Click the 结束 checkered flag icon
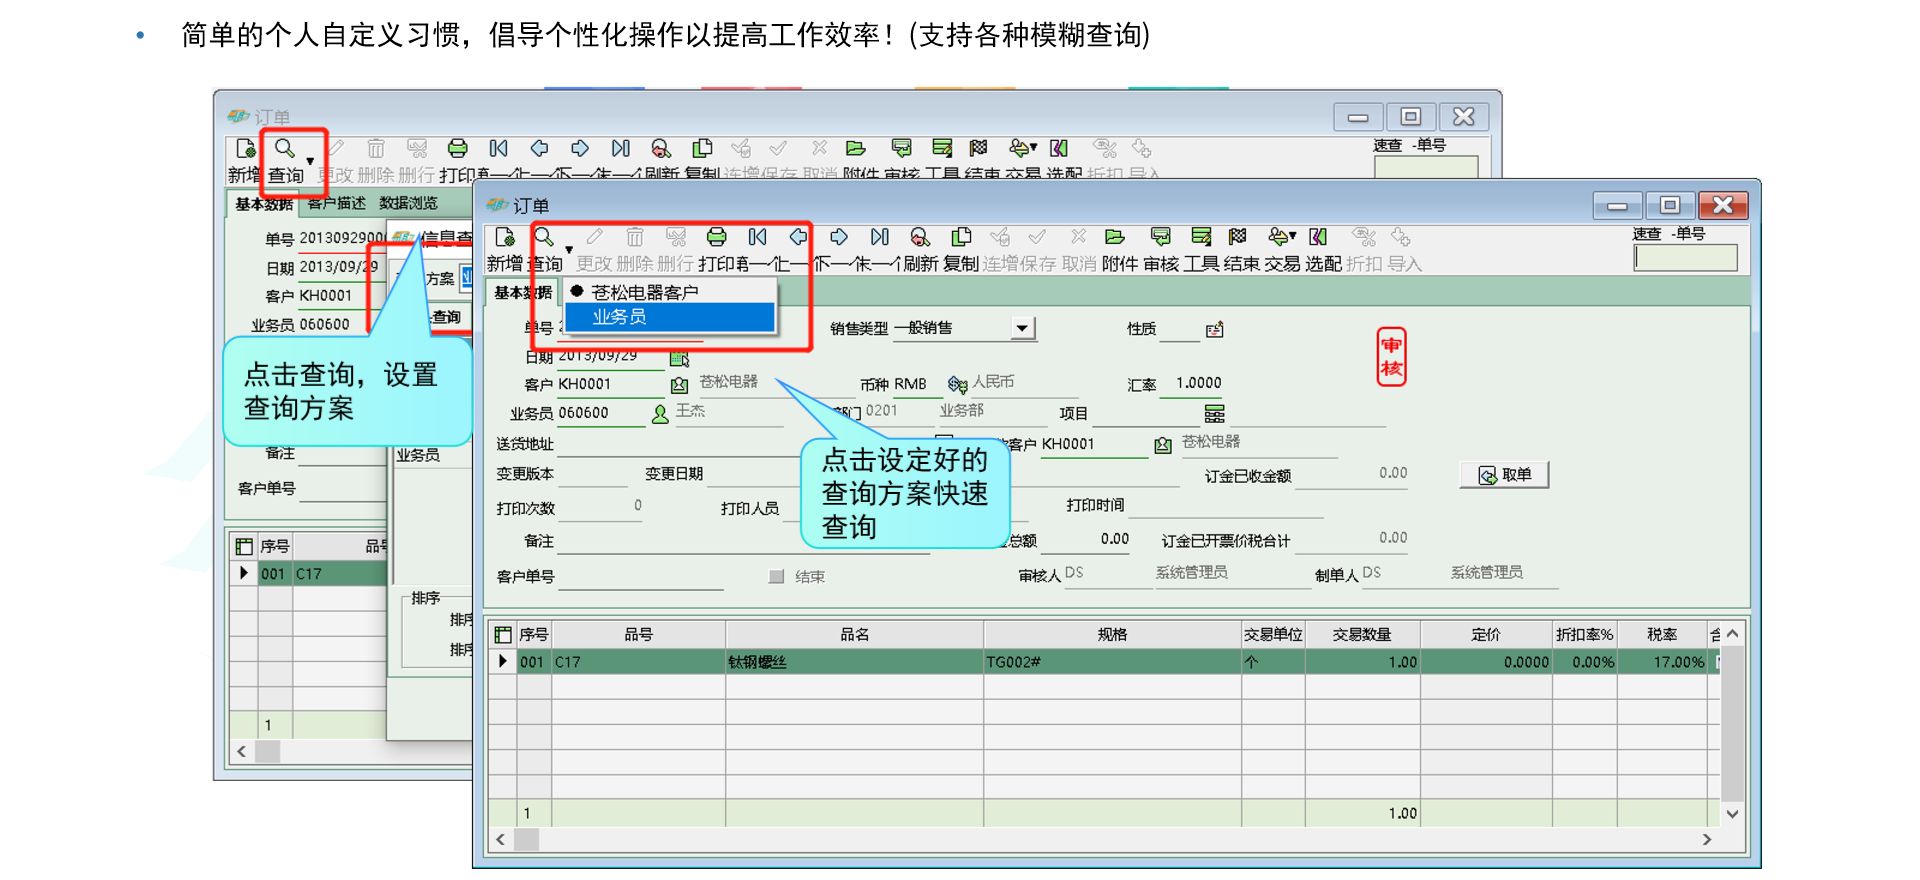 [x=1238, y=237]
